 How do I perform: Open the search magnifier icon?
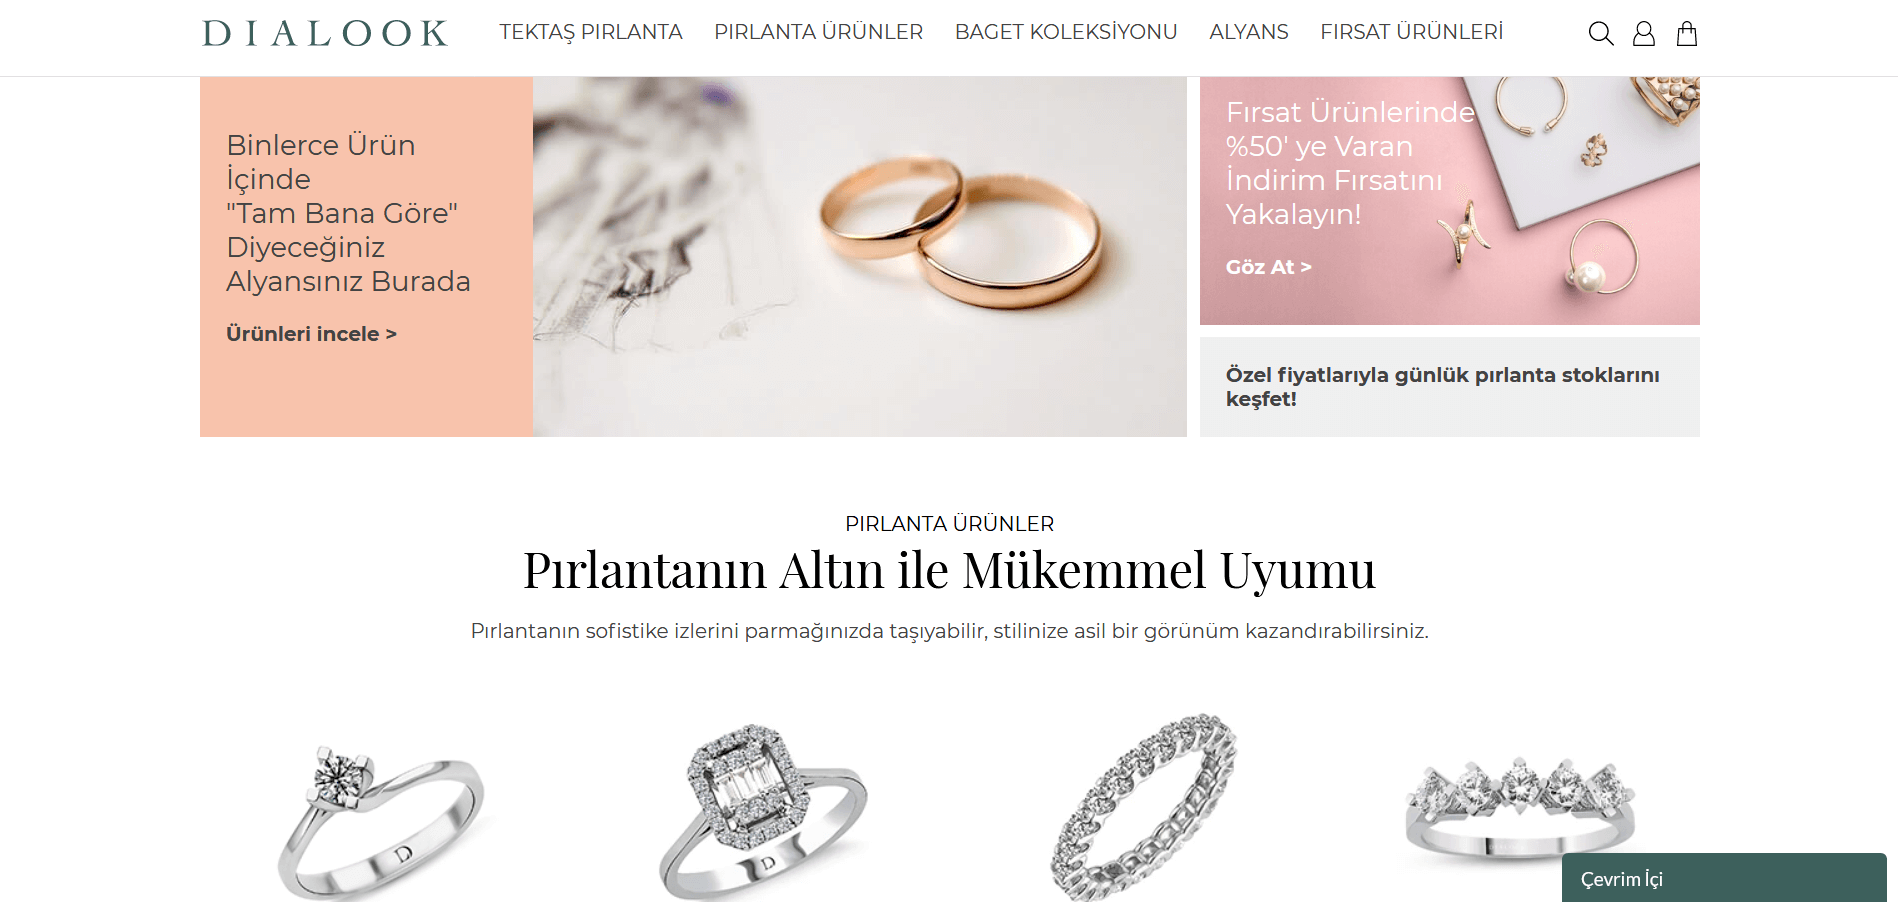[1601, 34]
